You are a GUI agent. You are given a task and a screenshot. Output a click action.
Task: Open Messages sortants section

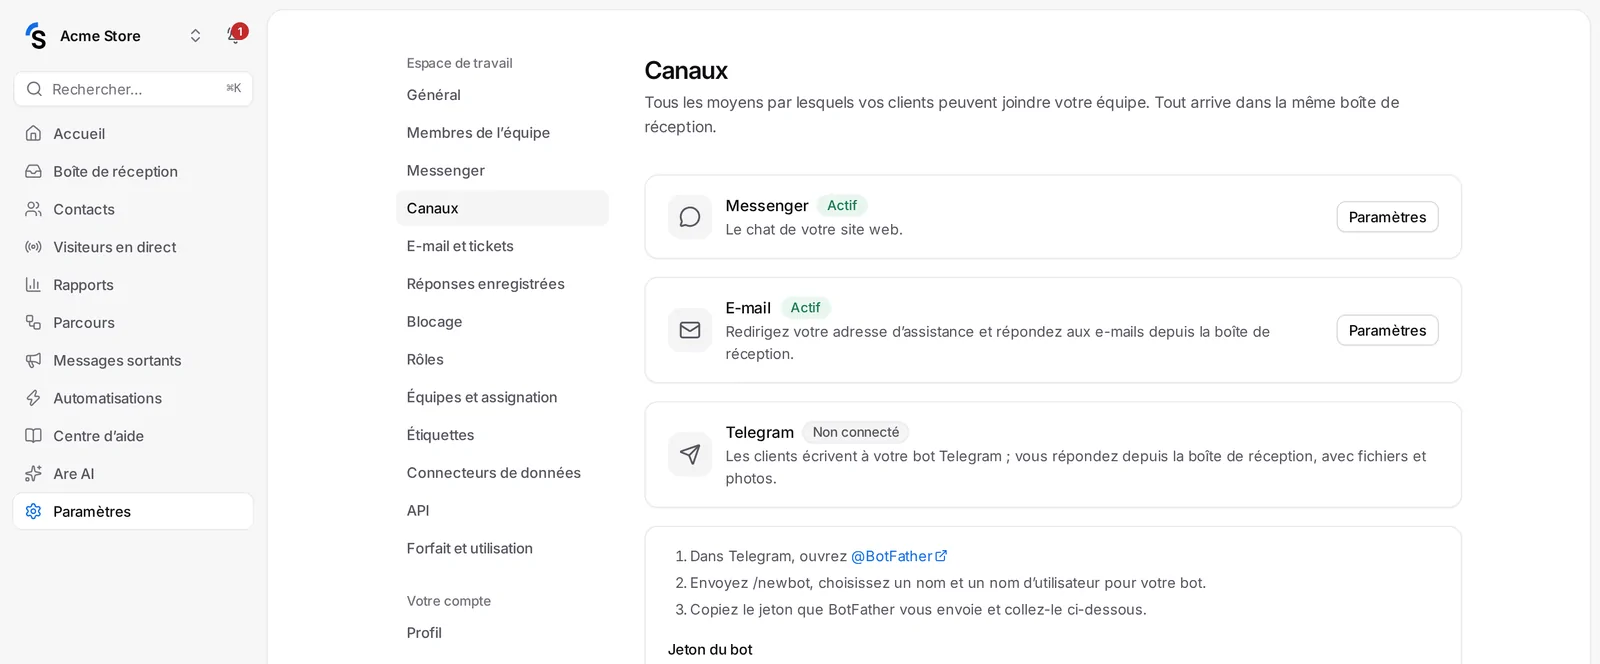pyautogui.click(x=133, y=360)
